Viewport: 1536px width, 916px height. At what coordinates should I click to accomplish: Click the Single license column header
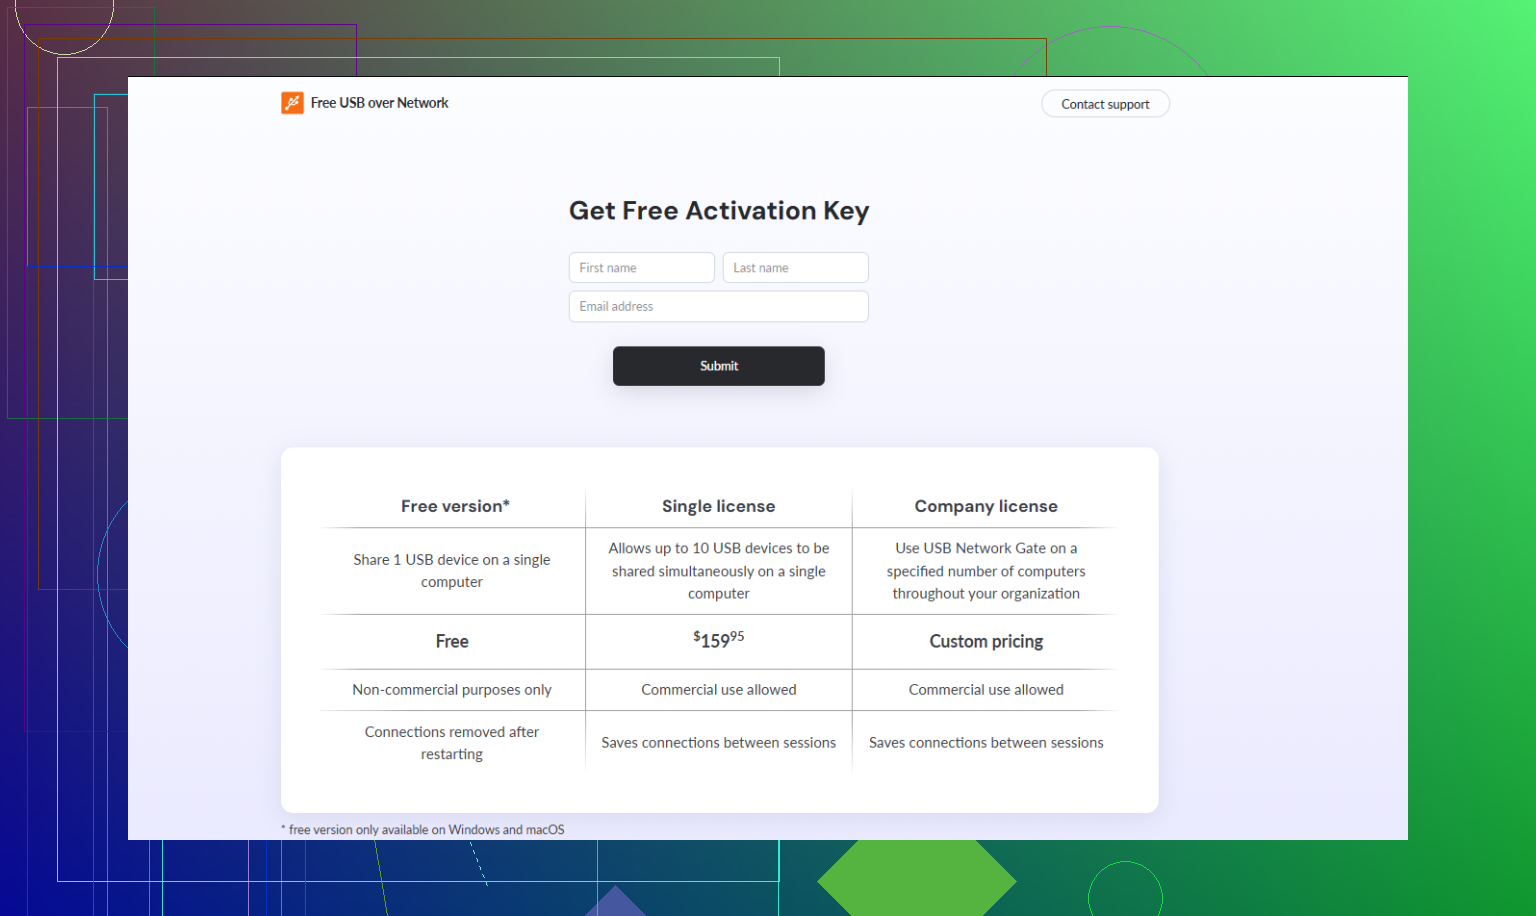tap(718, 506)
